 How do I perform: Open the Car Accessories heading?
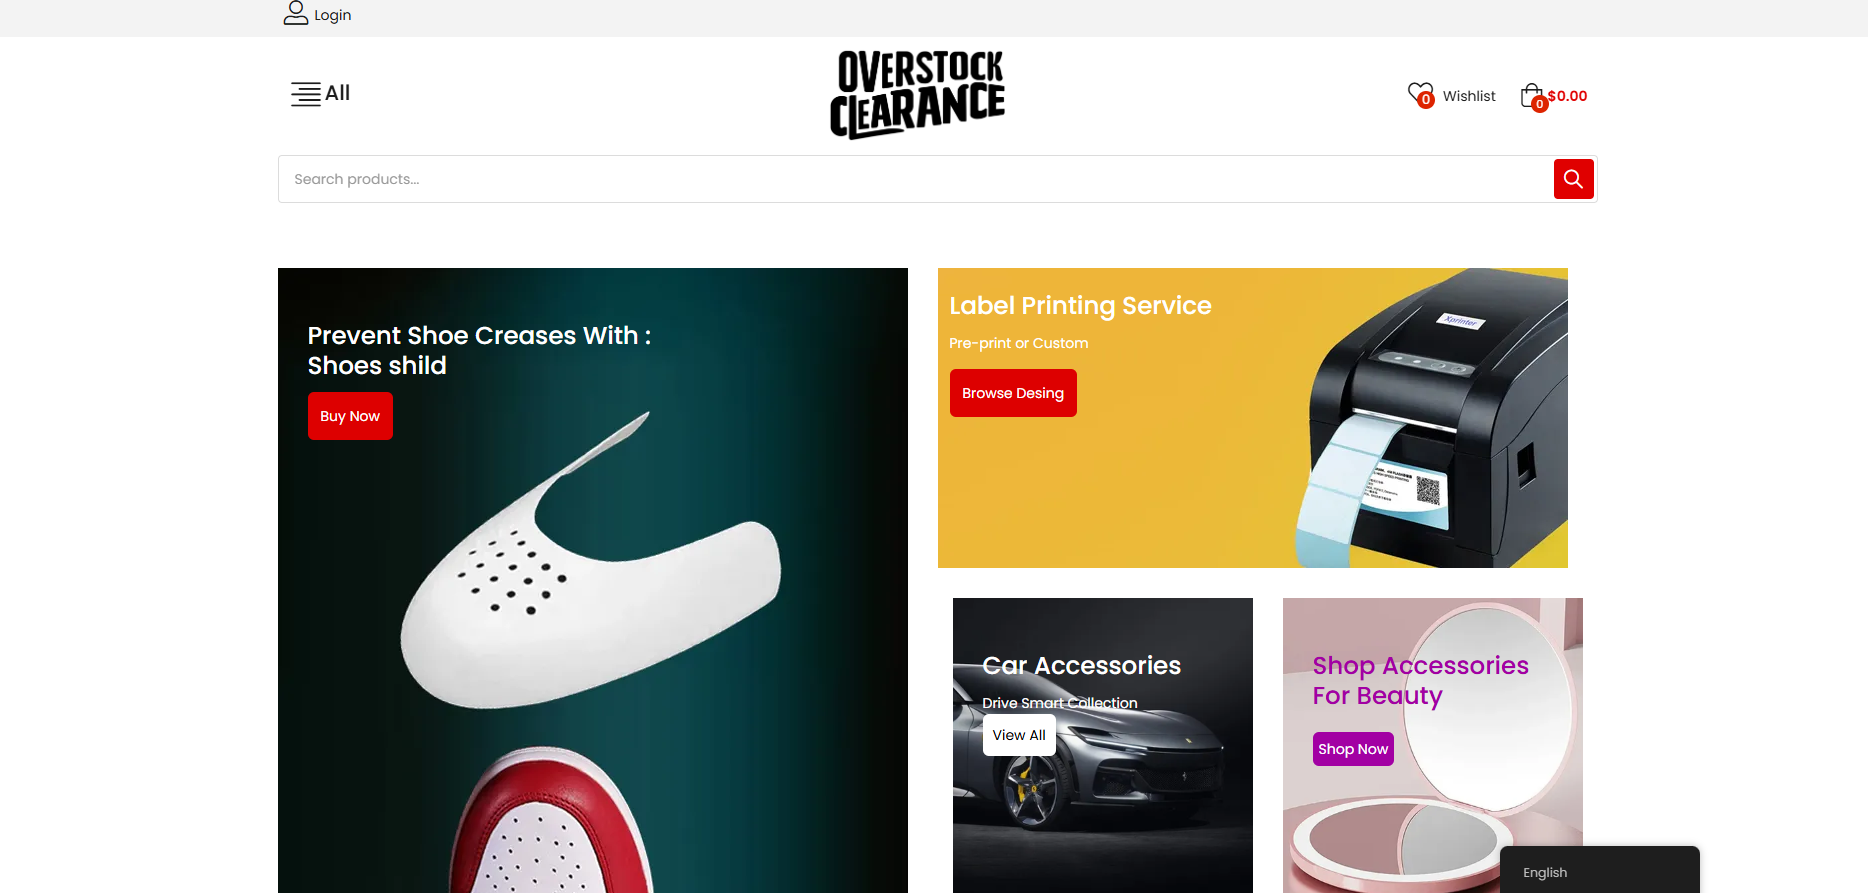pos(1082,666)
